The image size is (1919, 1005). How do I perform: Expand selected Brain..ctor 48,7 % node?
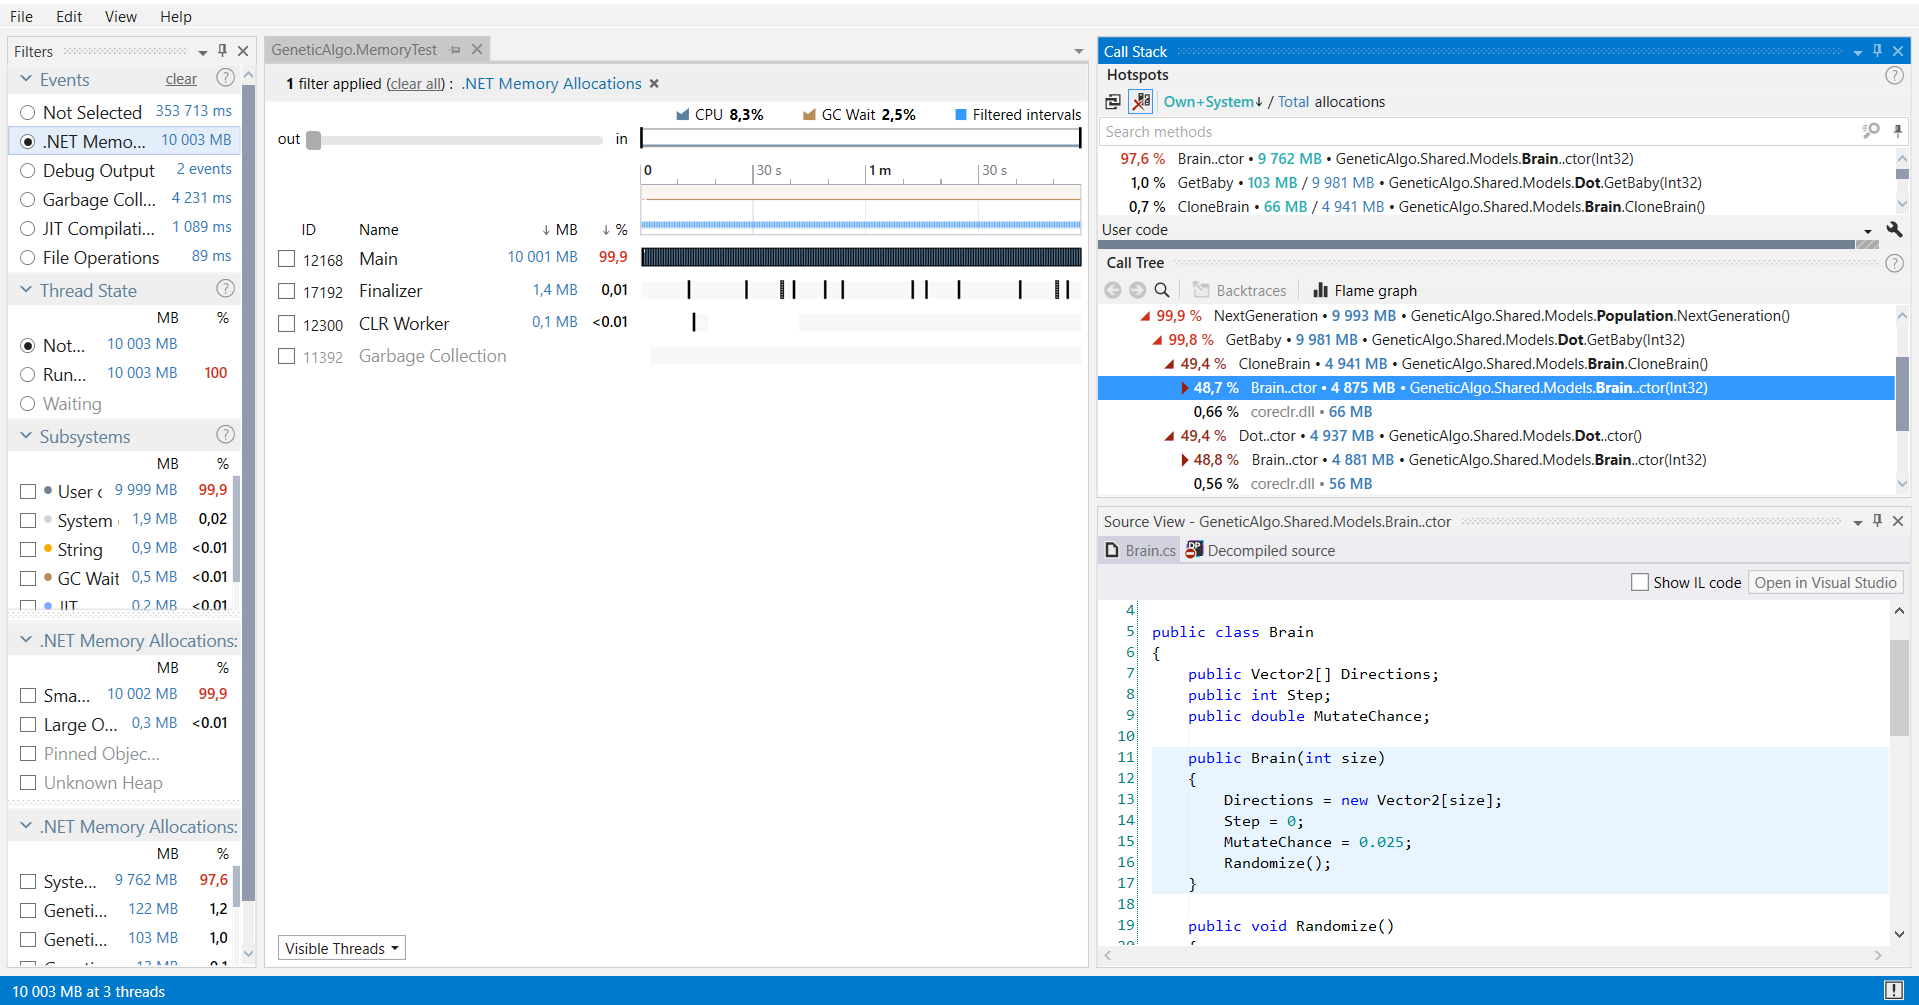(x=1185, y=388)
